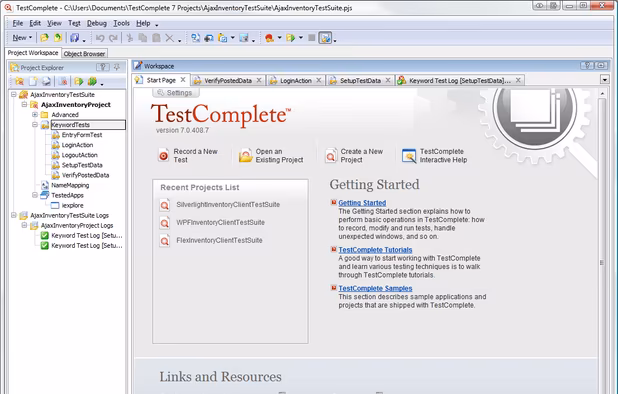Open the File menu

click(18, 23)
